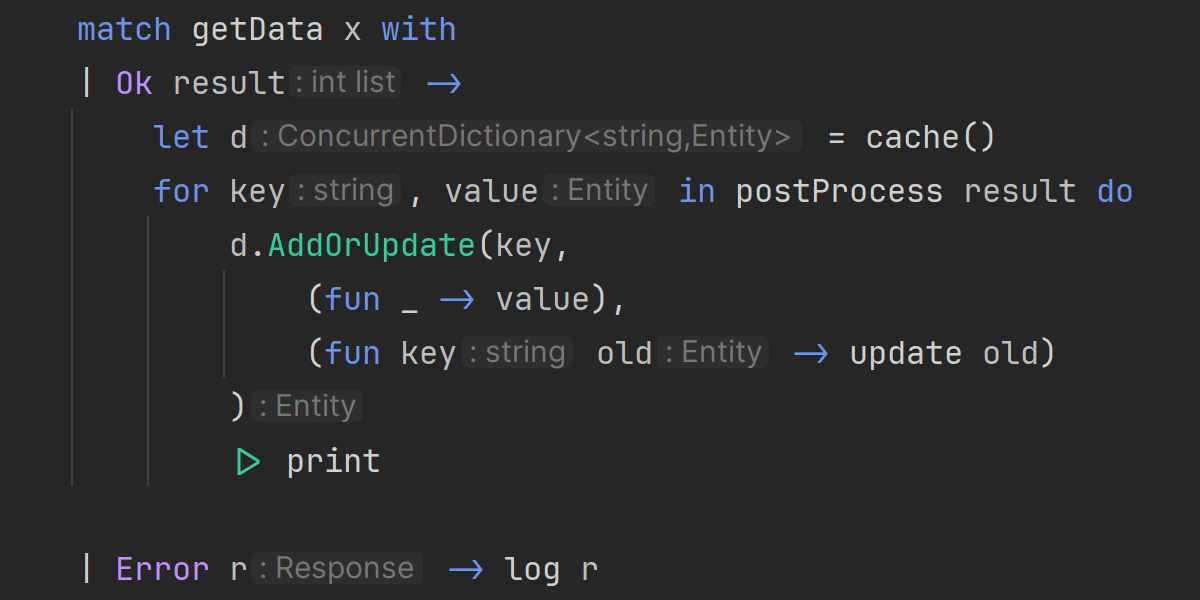The image size is (1200, 600).
Task: Click the string hint after 'fun key'
Action: click(517, 353)
